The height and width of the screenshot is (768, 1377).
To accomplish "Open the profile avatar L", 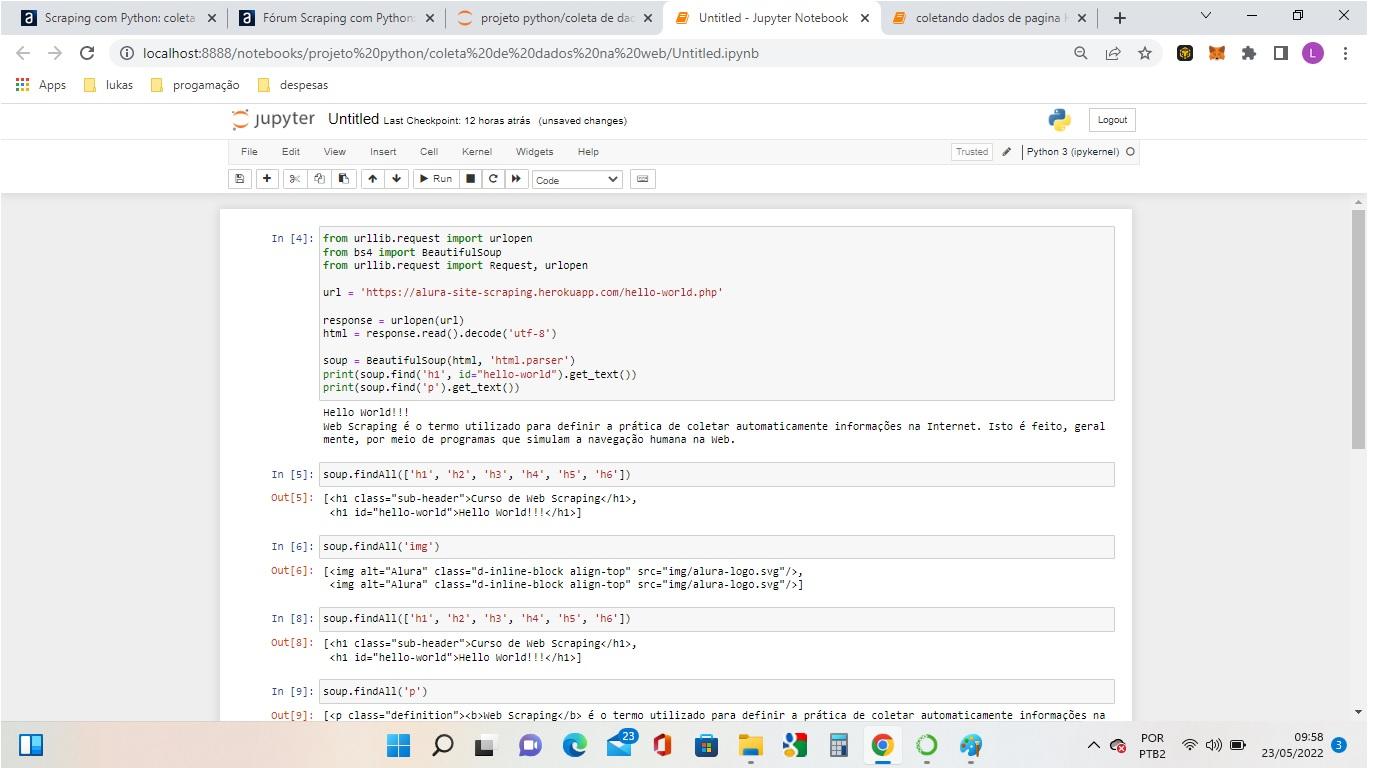I will pos(1313,53).
